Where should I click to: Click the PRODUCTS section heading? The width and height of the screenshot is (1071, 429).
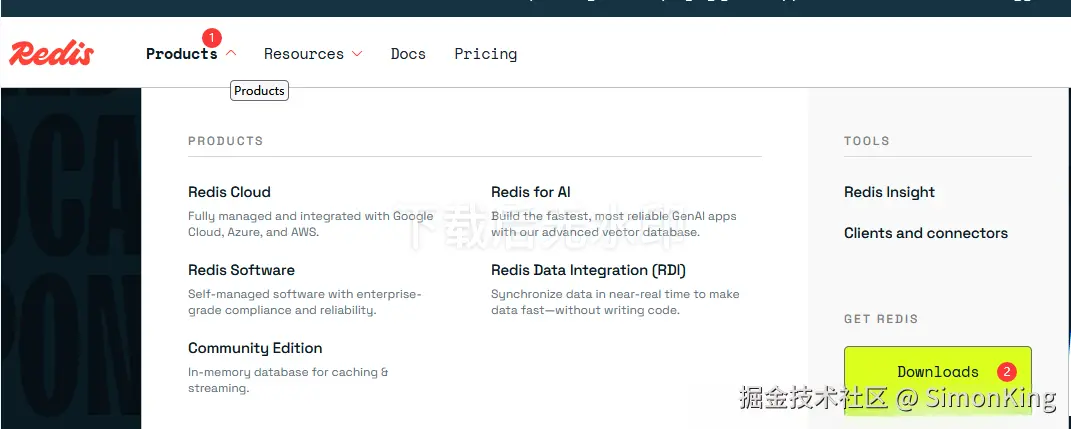click(x=225, y=141)
